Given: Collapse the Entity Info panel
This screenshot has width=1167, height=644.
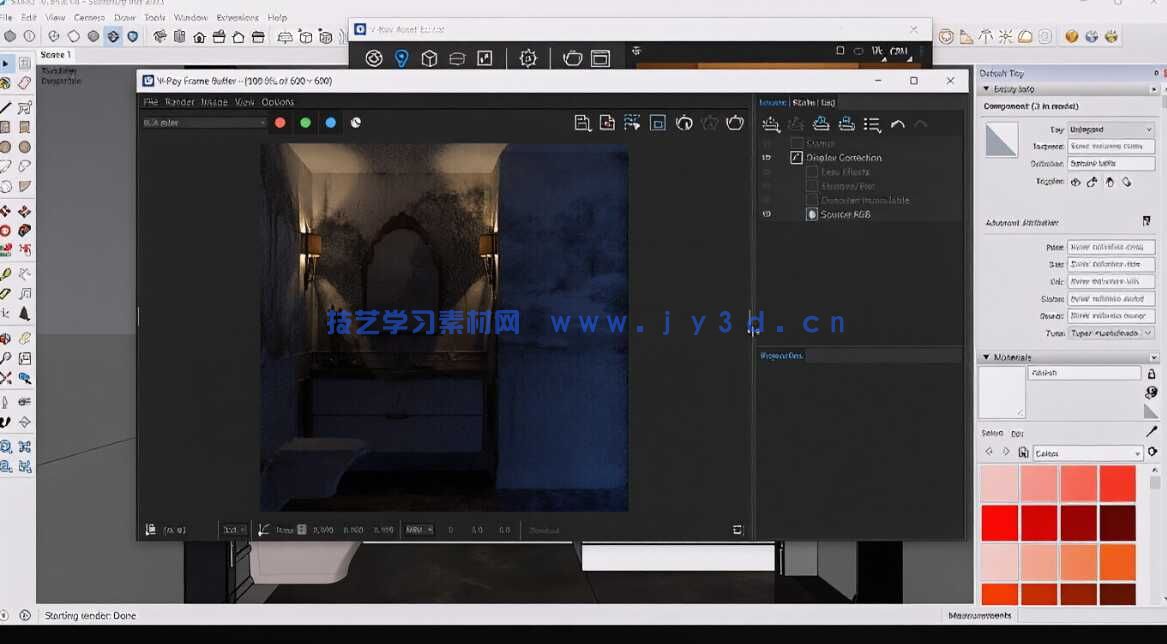Looking at the screenshot, I should (x=987, y=87).
